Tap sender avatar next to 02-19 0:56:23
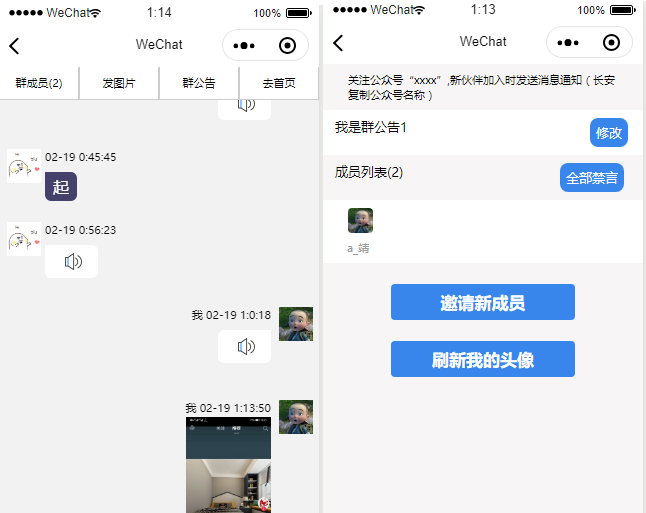646x513 pixels. [x=24, y=239]
